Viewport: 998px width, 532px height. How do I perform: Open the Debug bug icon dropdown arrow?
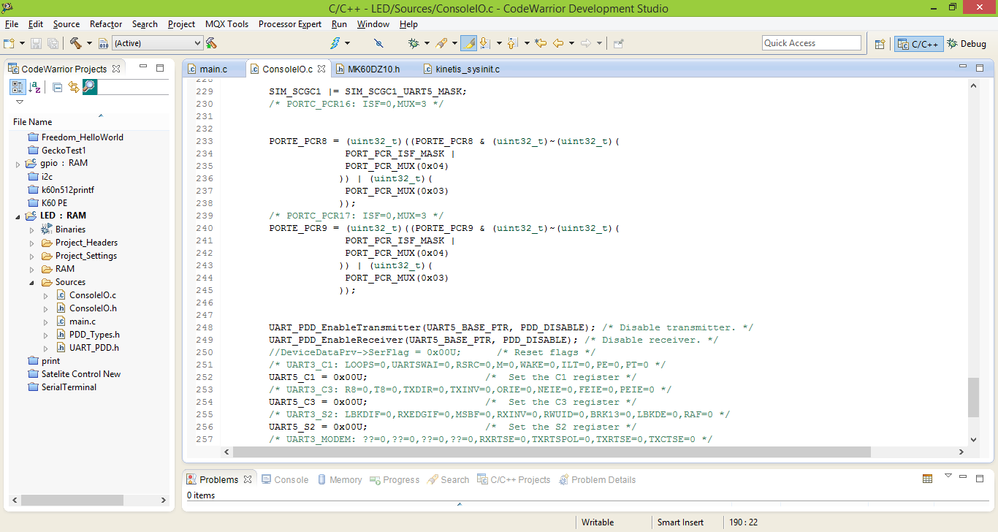click(426, 43)
